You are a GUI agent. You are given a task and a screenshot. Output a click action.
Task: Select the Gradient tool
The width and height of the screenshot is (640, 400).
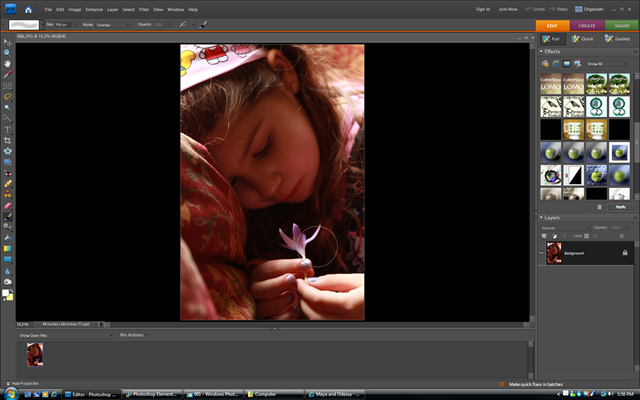7,249
